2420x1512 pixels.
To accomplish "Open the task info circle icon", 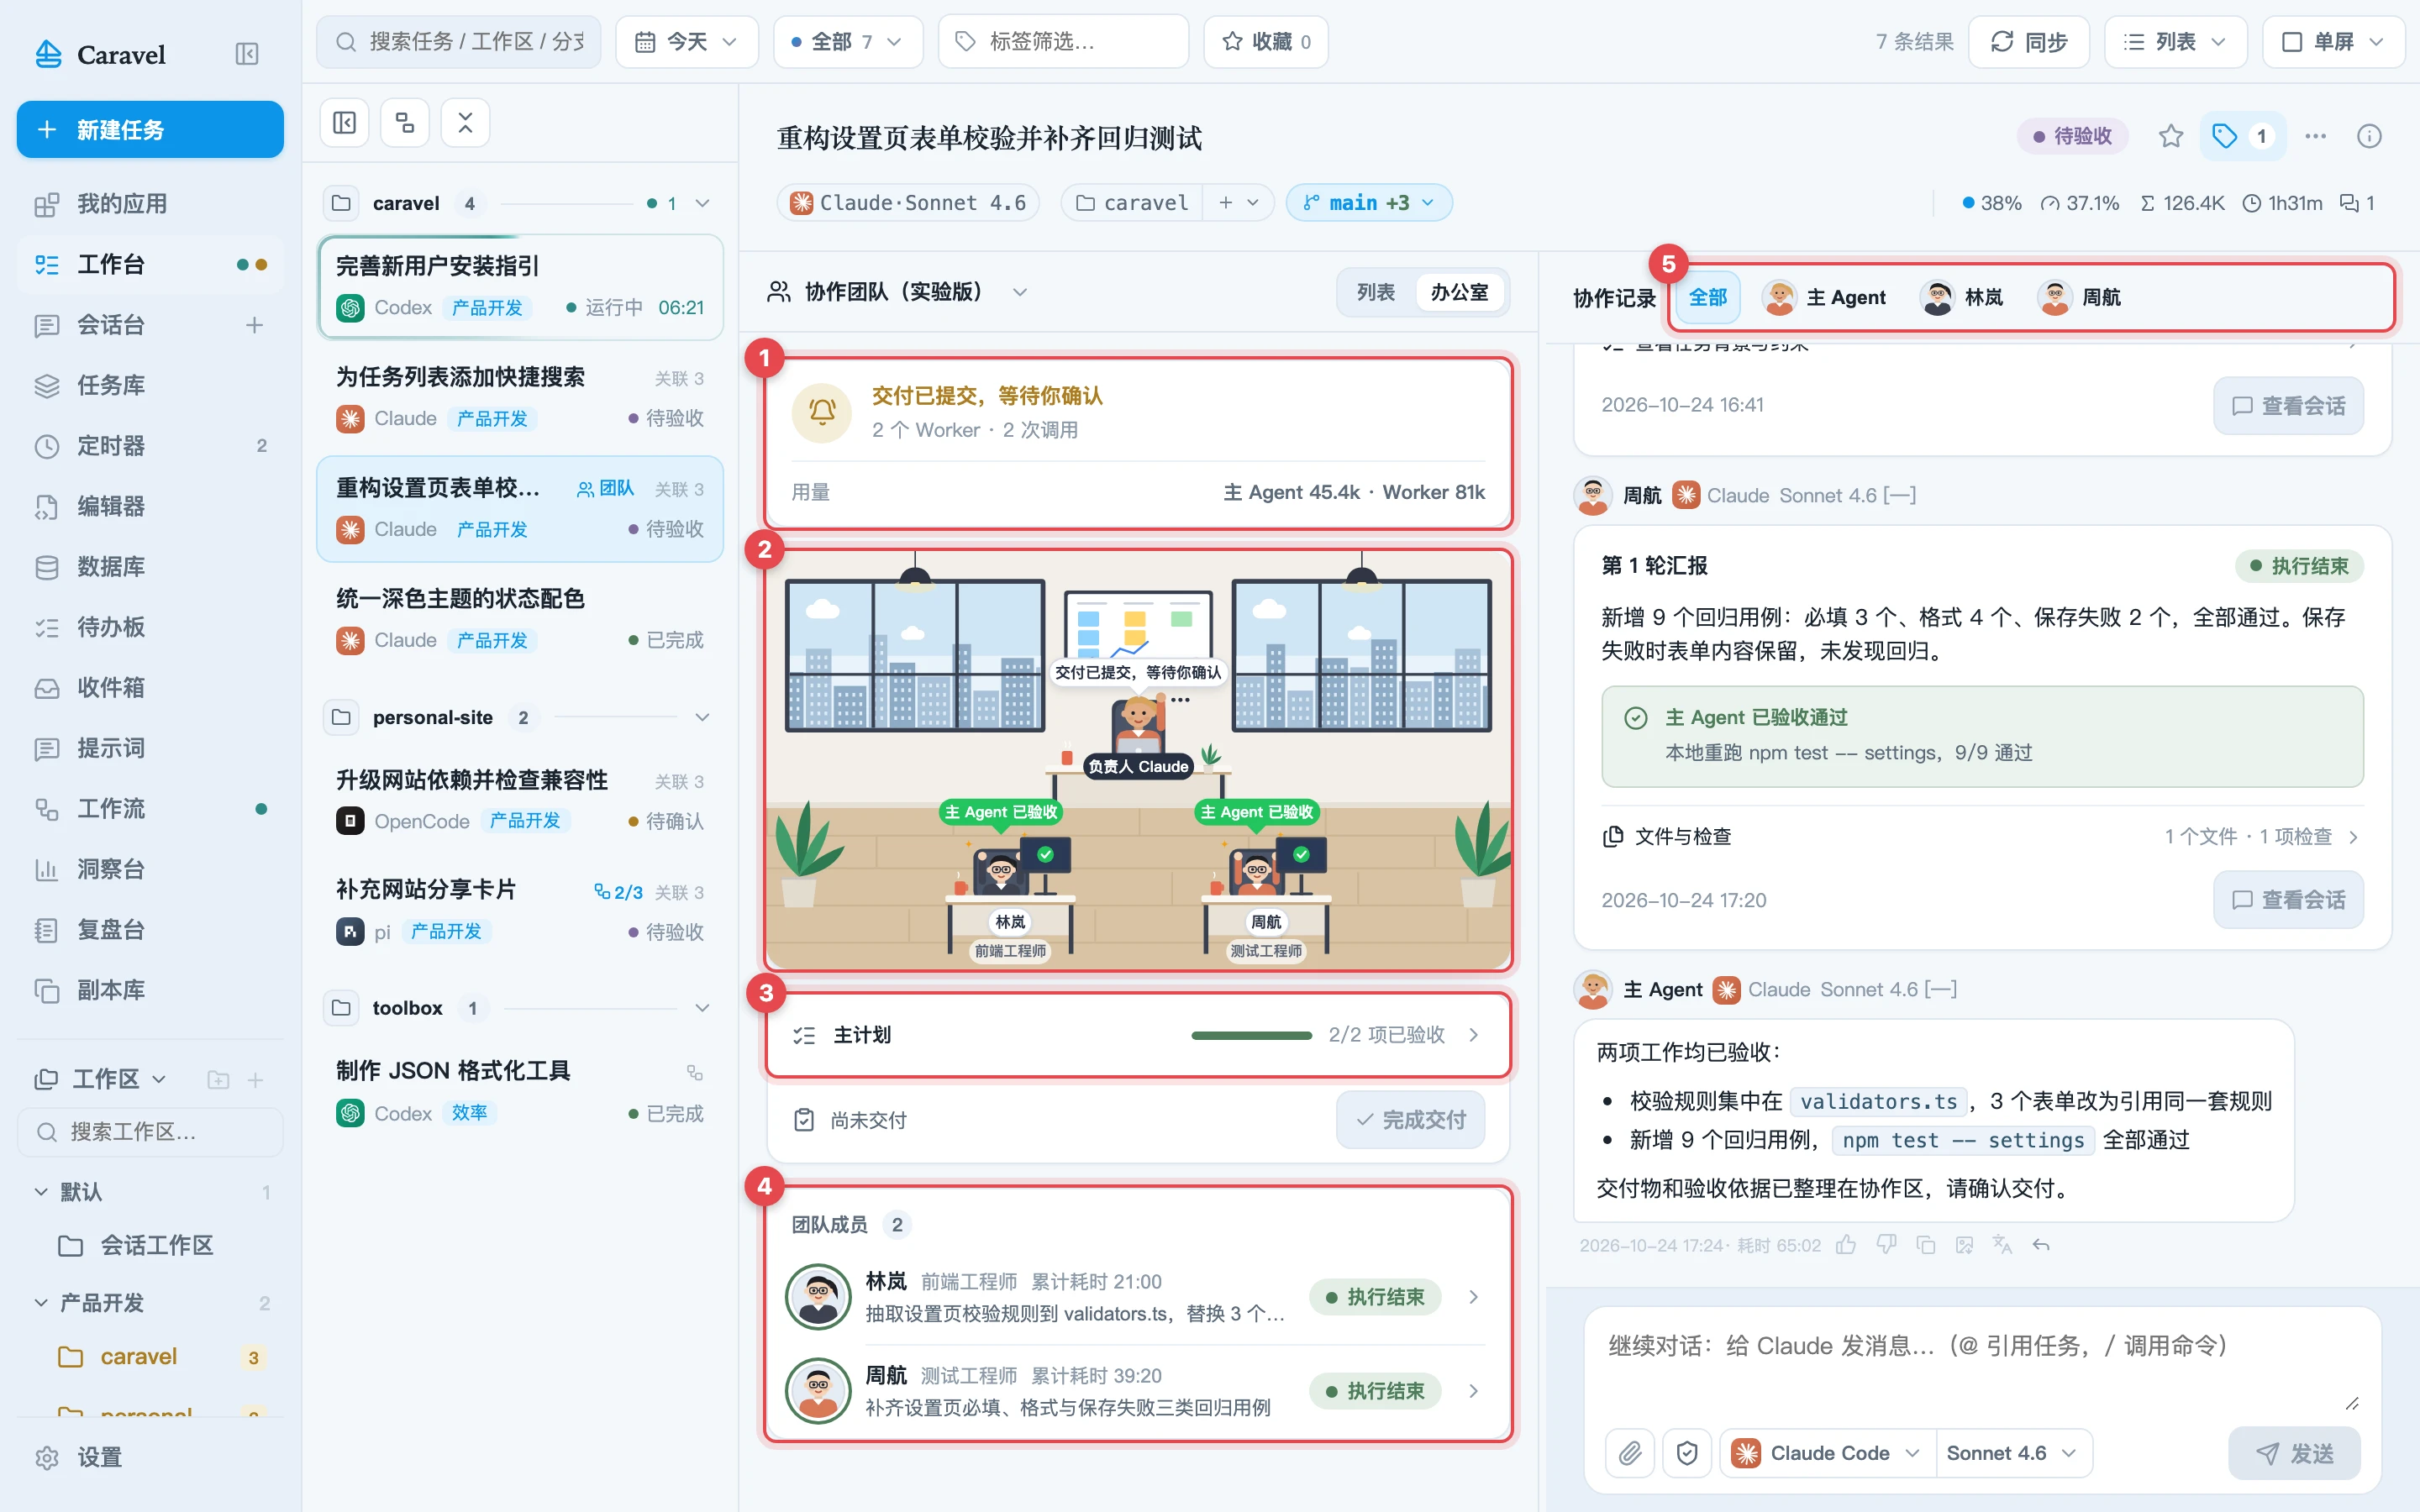I will coord(2369,136).
